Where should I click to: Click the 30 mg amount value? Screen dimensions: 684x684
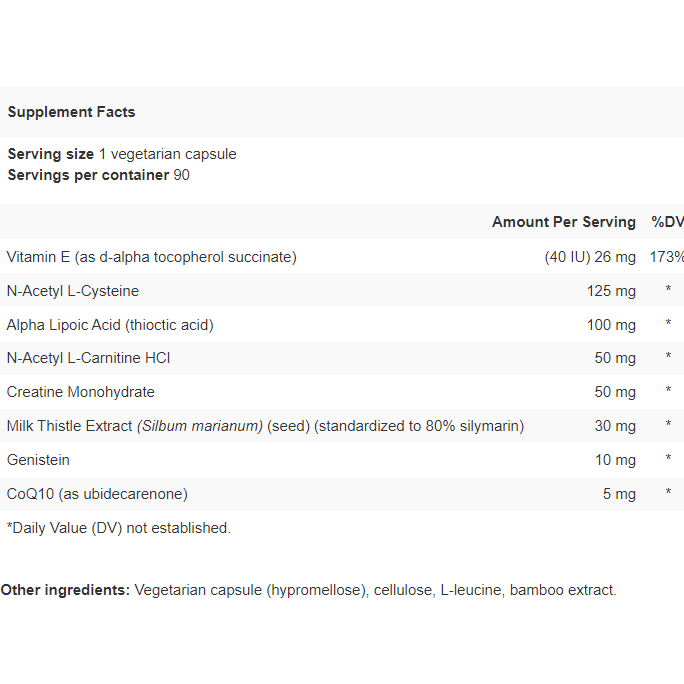615,426
